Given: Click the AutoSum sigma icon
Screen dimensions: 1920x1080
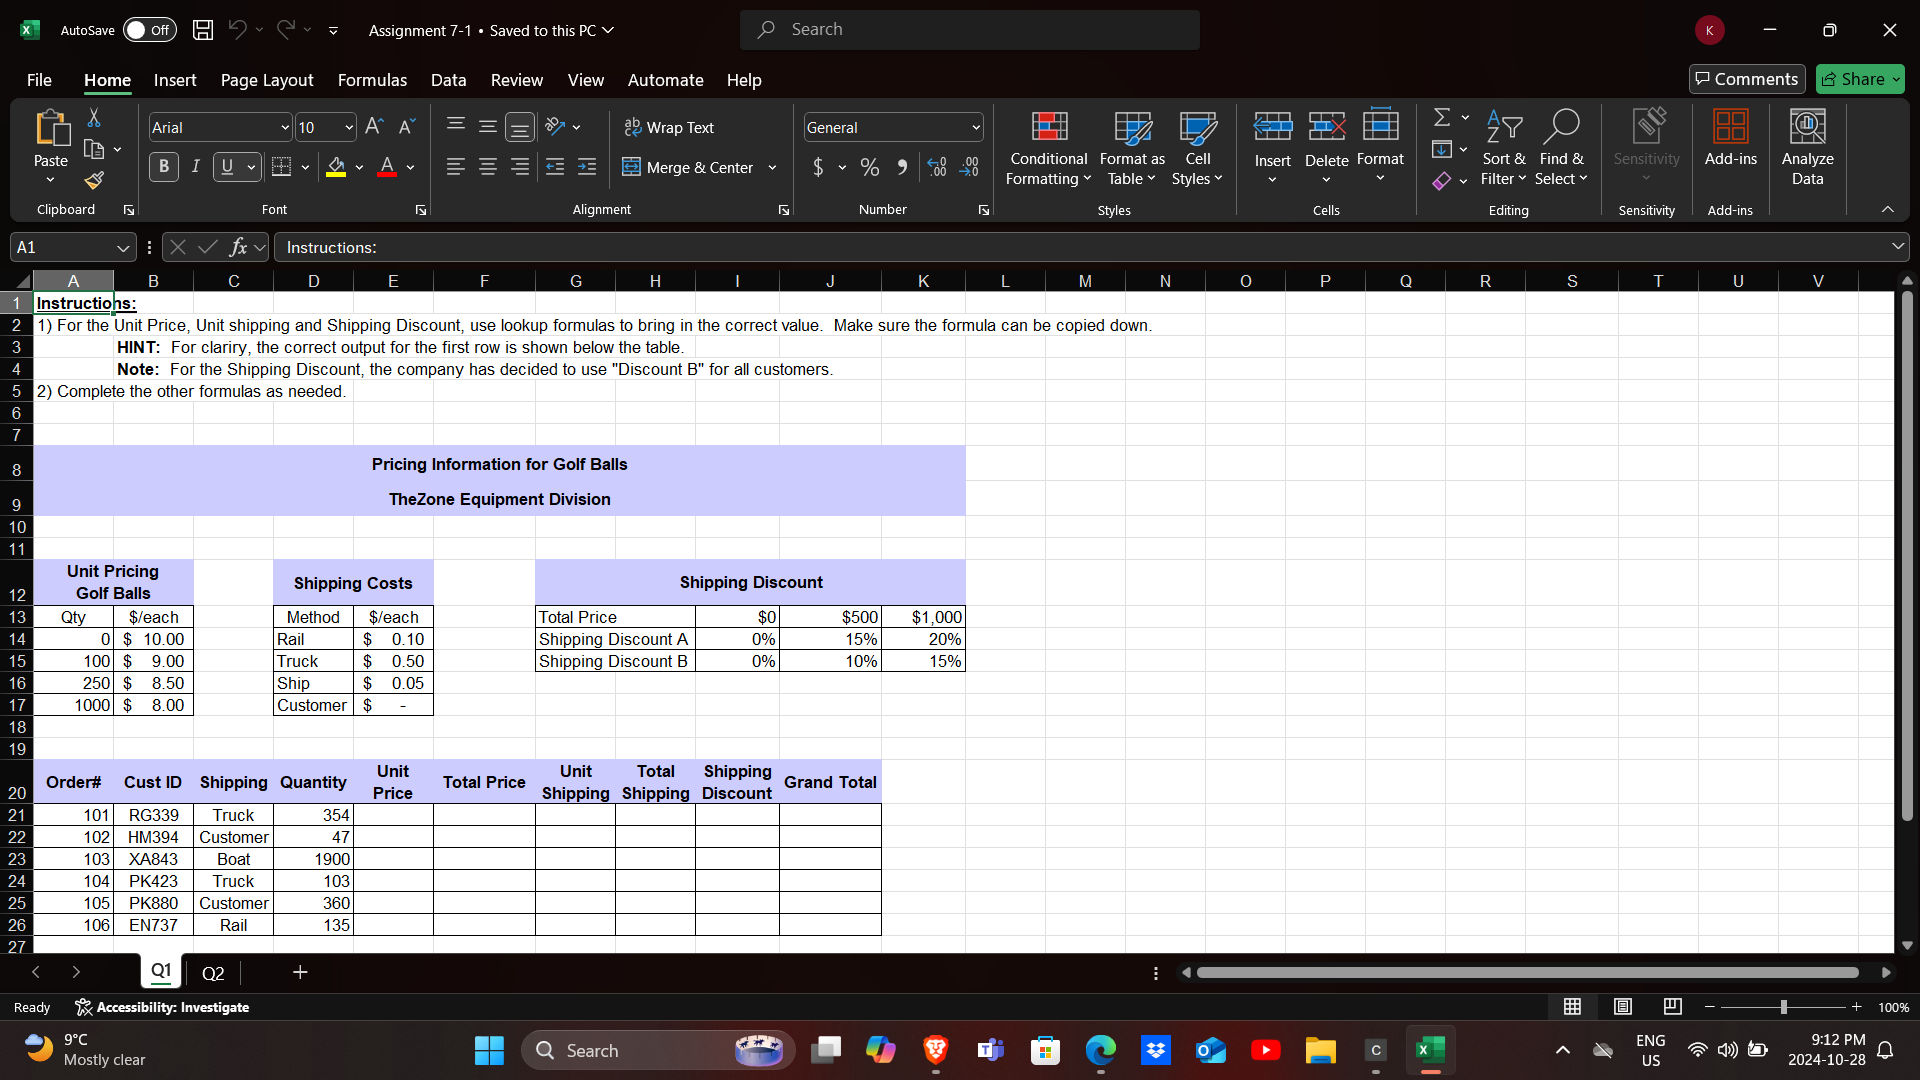Looking at the screenshot, I should click(1441, 118).
